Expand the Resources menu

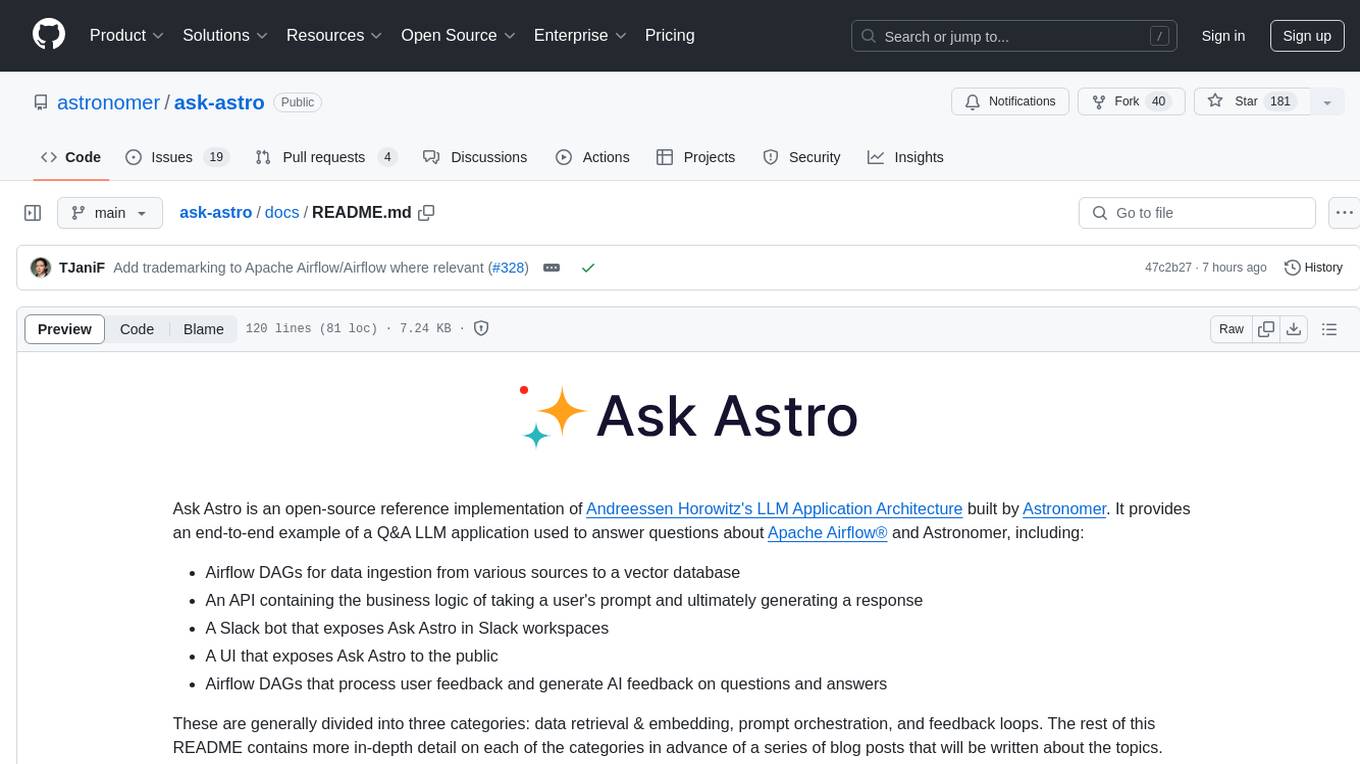tap(334, 35)
